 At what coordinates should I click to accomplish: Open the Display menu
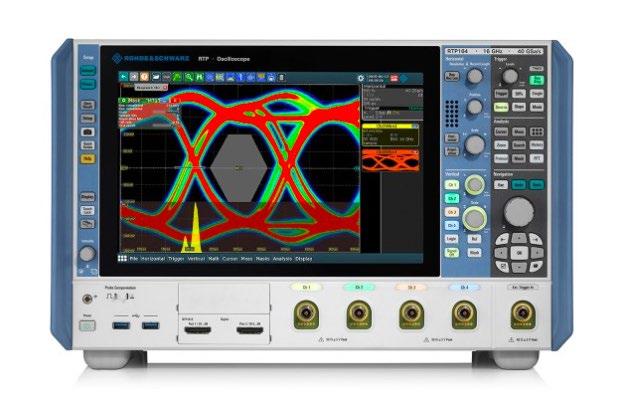pos(304,258)
